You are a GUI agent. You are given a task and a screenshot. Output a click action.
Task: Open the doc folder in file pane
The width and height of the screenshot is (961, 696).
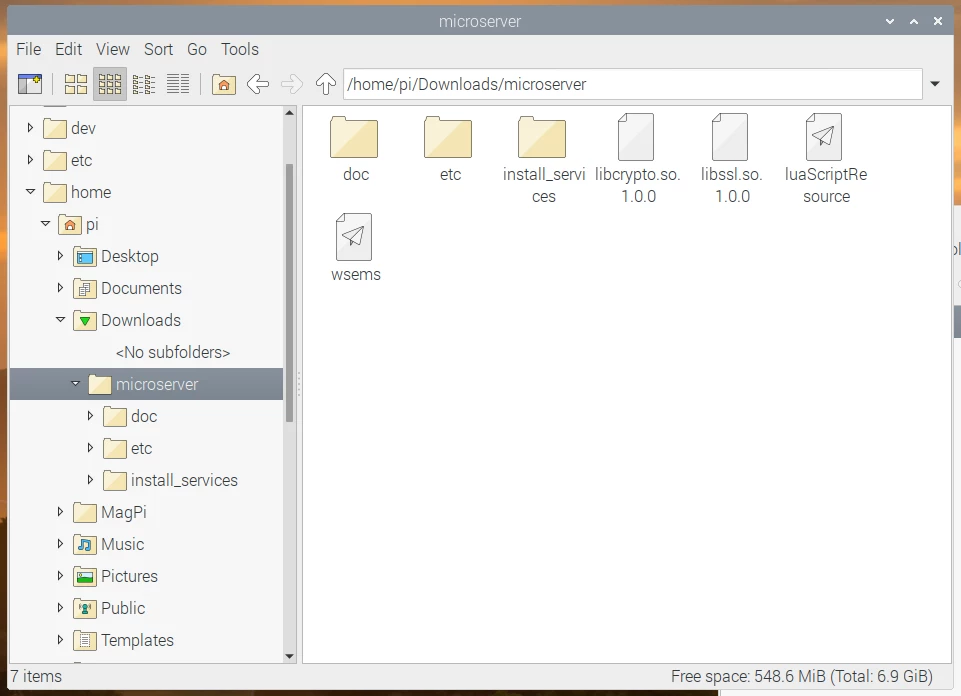[x=354, y=140]
